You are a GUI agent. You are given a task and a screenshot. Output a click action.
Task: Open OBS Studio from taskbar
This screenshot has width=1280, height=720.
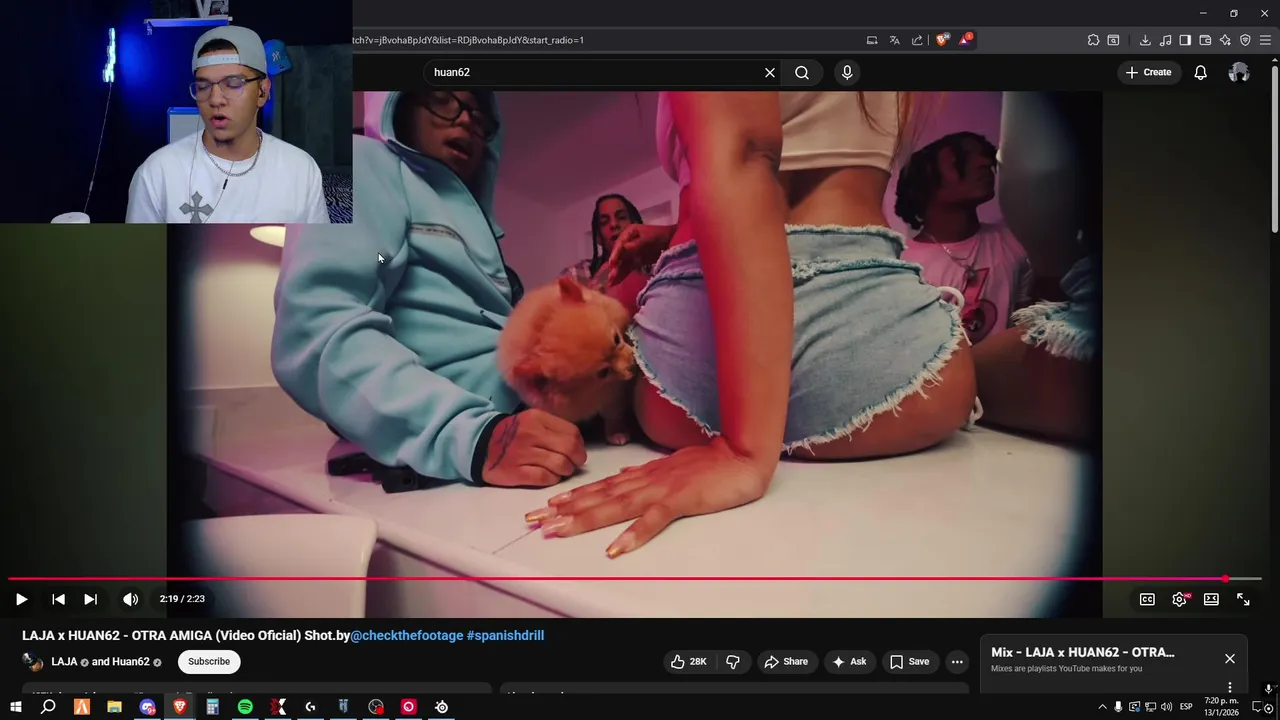click(375, 707)
